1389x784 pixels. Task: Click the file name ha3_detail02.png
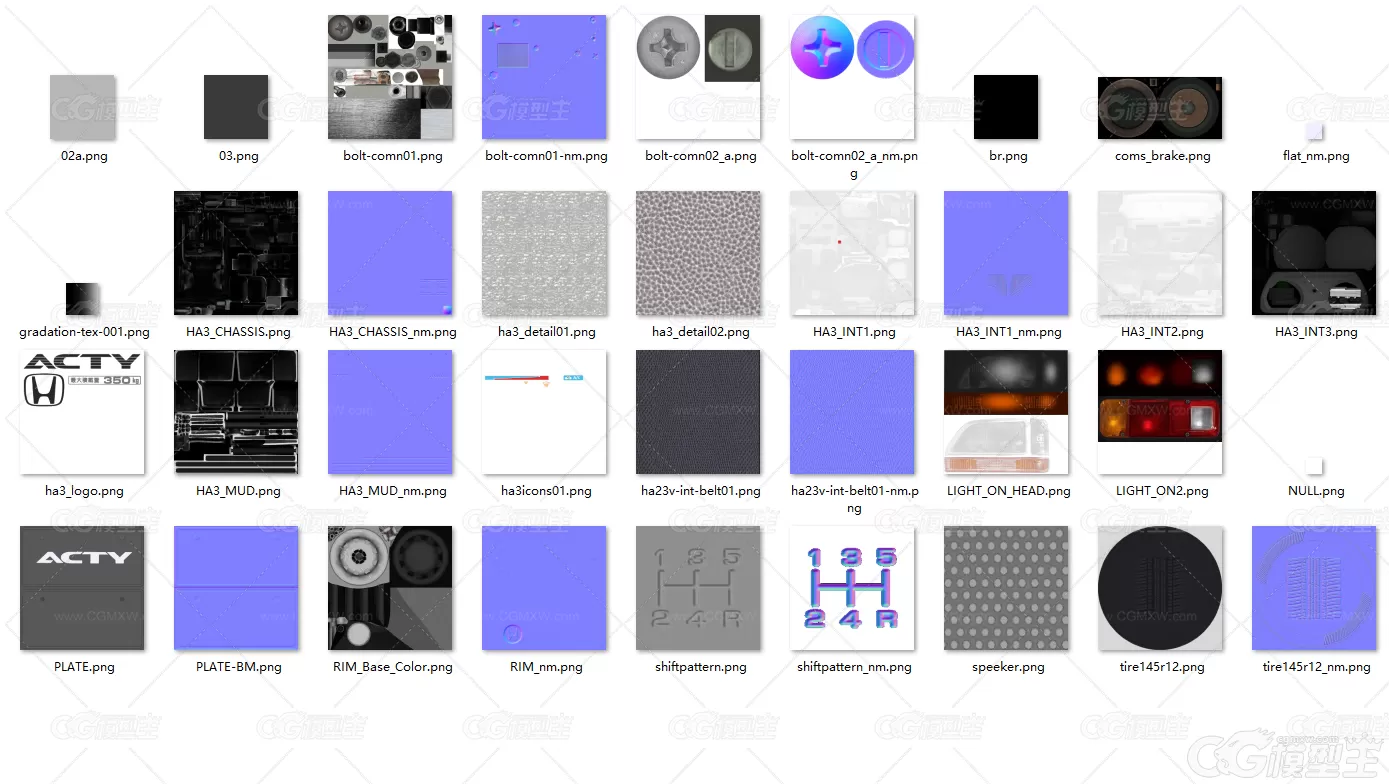(700, 332)
